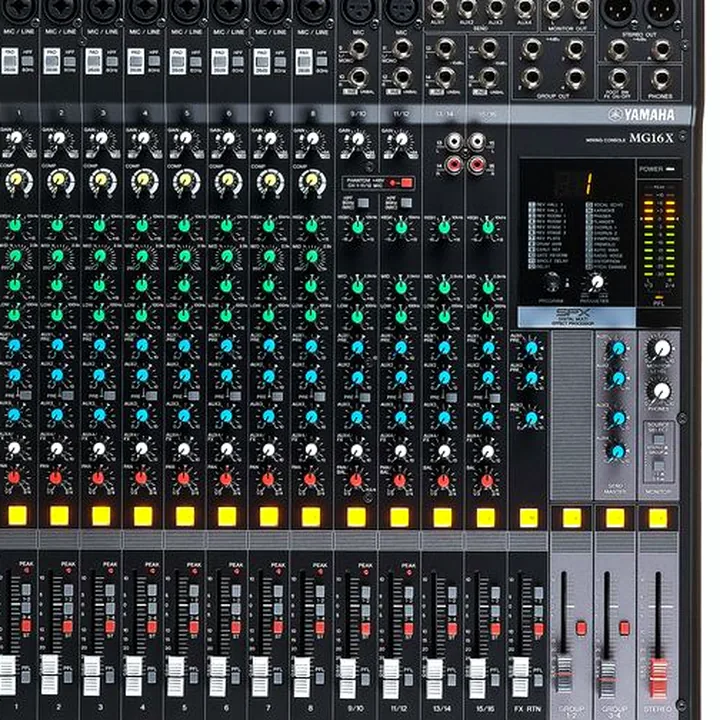The width and height of the screenshot is (720, 720).
Task: Move the FX RTN fader
Action: pyautogui.click(x=520, y=677)
